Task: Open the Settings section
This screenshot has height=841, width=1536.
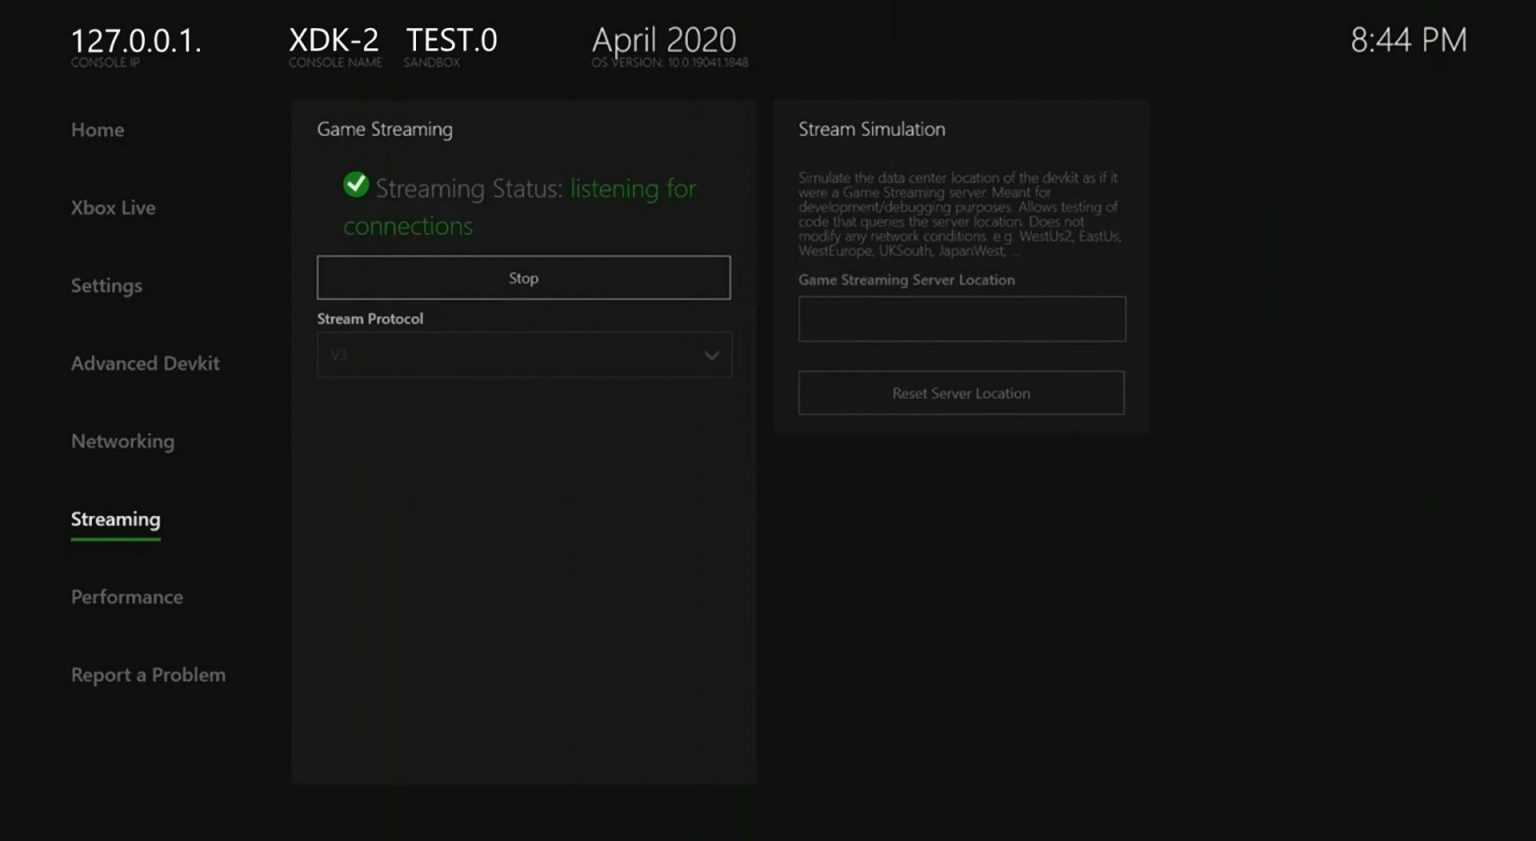Action: coord(106,286)
